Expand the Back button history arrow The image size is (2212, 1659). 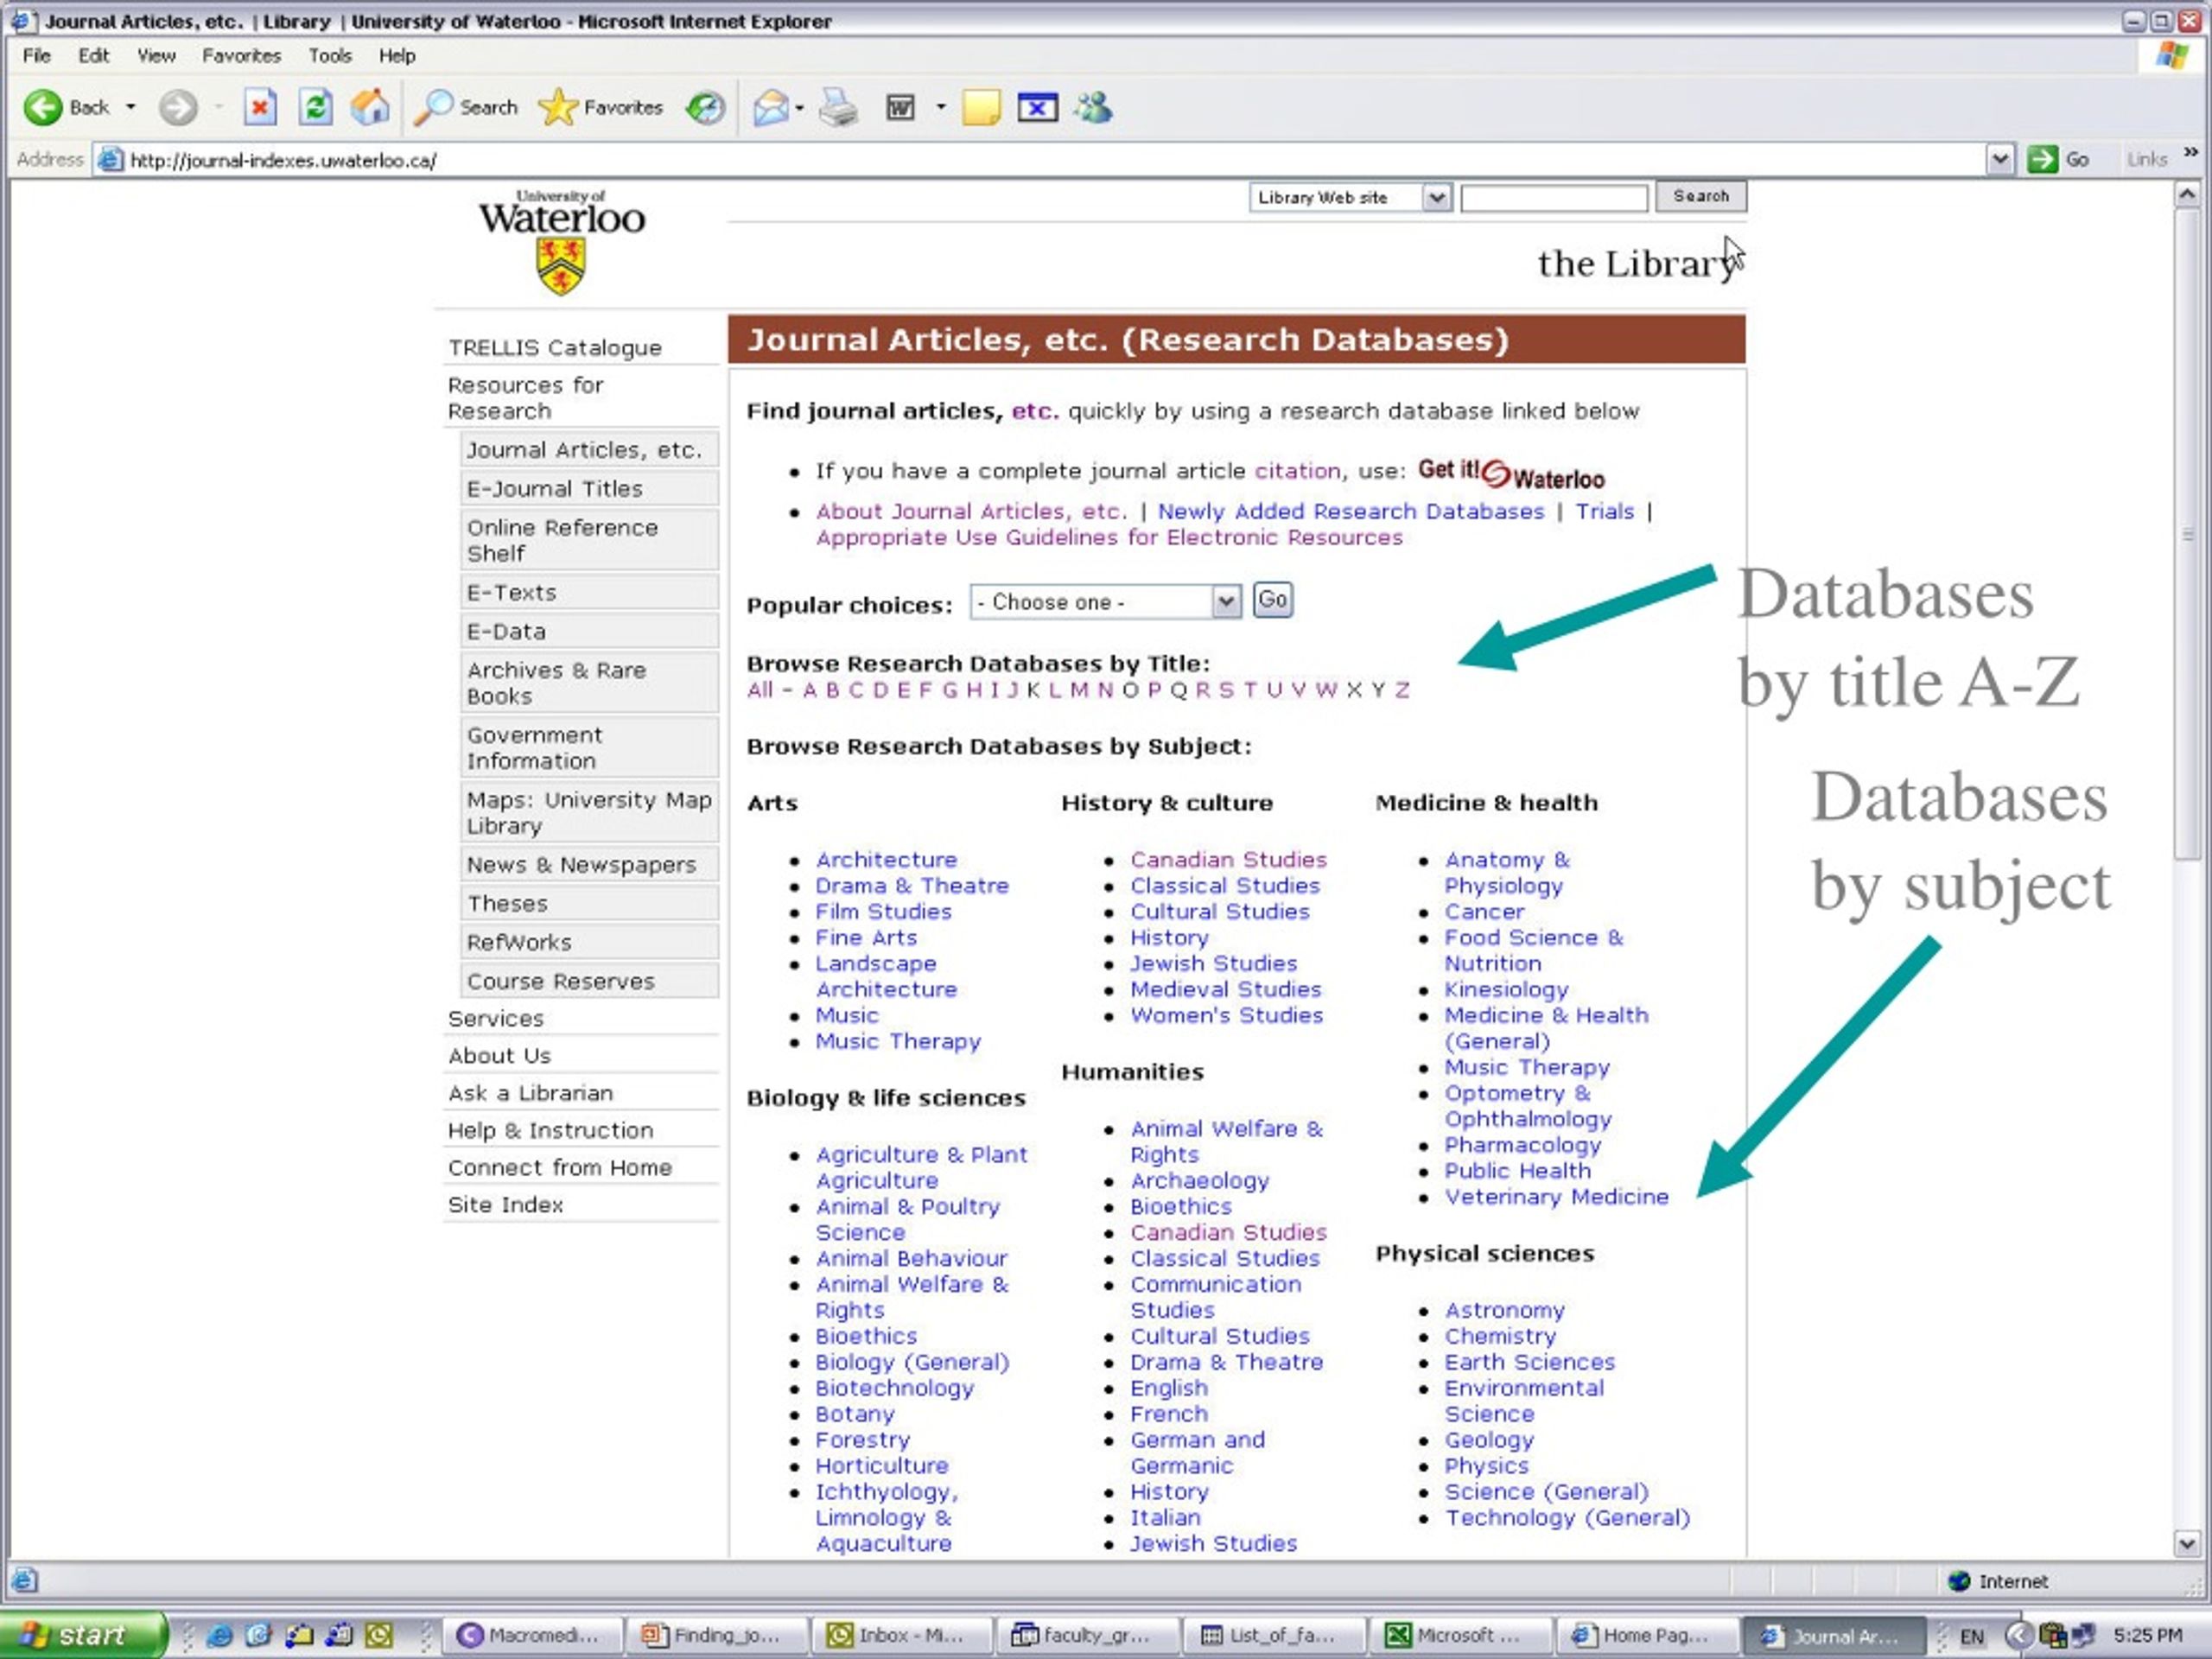pyautogui.click(x=130, y=107)
